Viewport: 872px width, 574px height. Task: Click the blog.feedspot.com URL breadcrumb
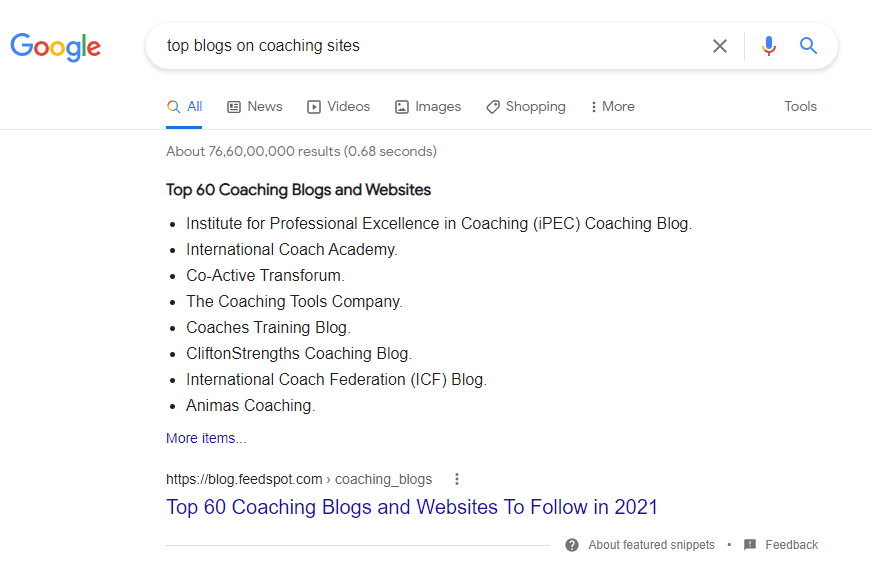tap(298, 479)
